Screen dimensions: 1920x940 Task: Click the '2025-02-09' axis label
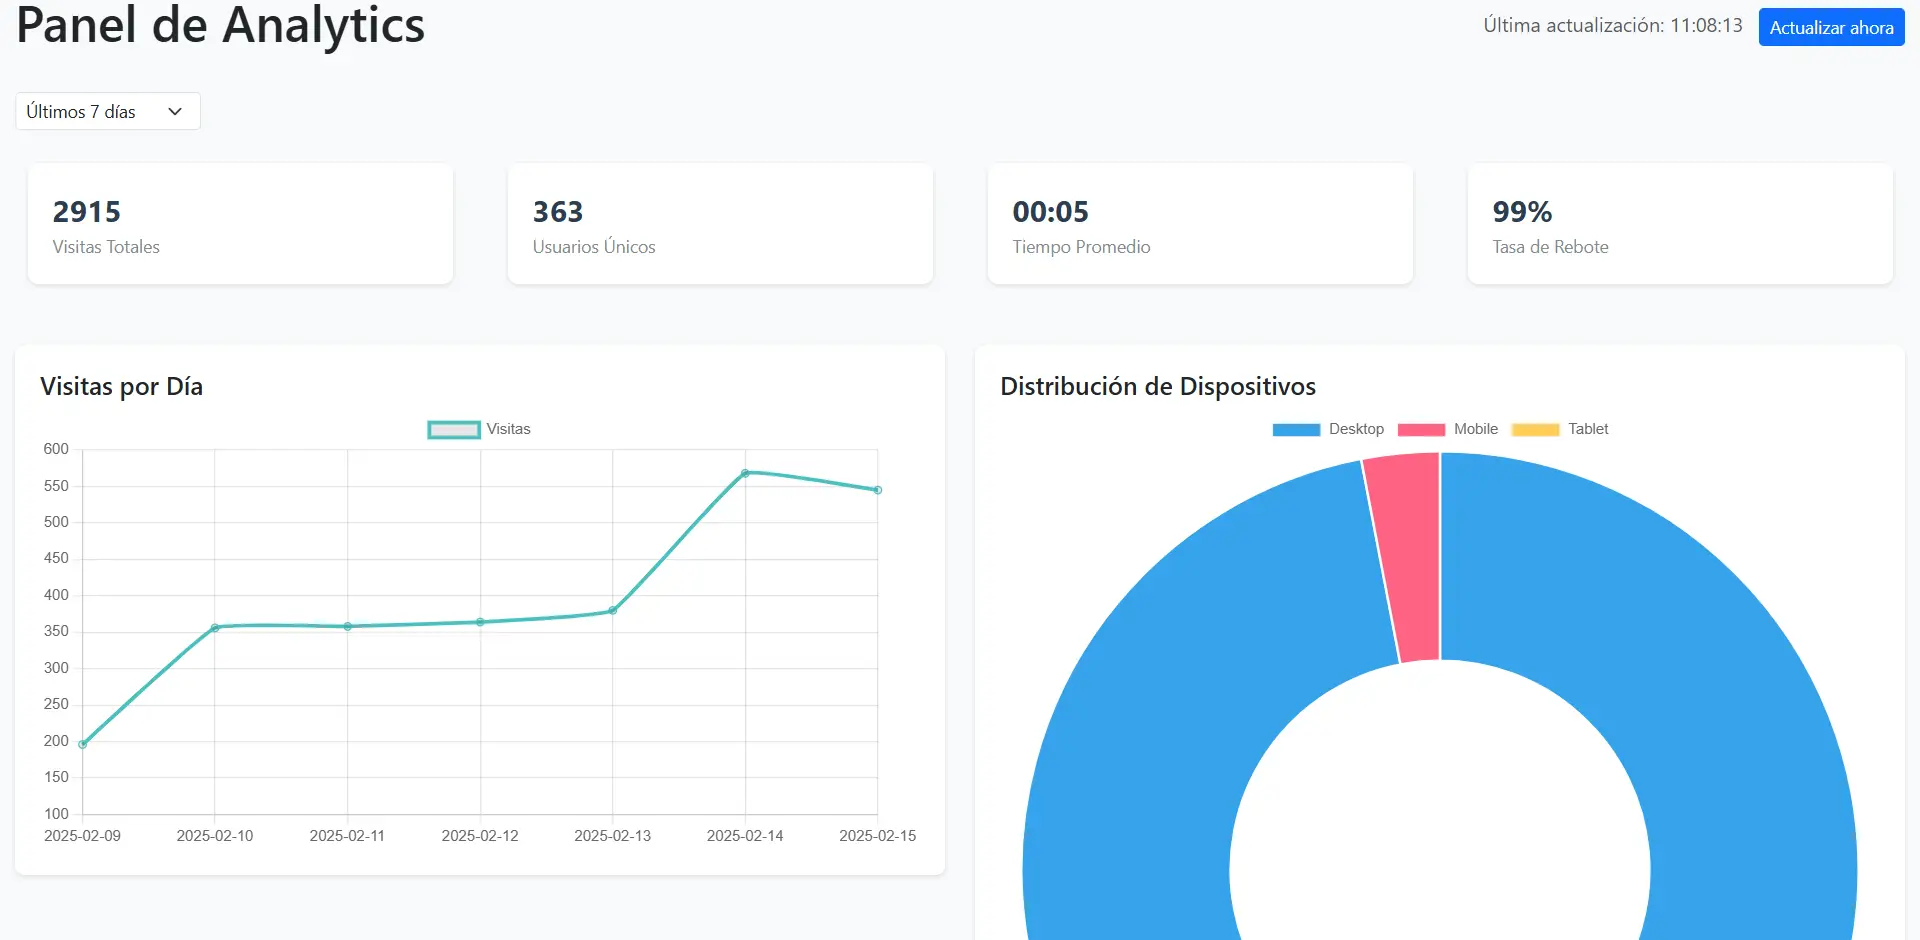(x=82, y=836)
